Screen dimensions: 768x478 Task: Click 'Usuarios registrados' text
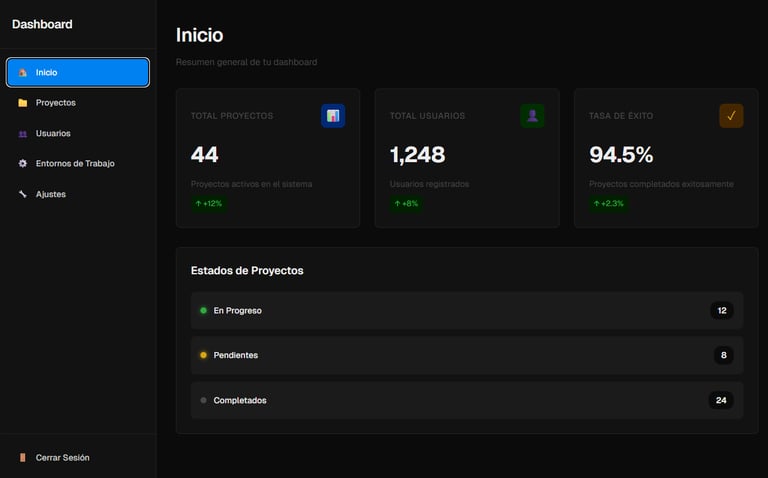point(430,184)
